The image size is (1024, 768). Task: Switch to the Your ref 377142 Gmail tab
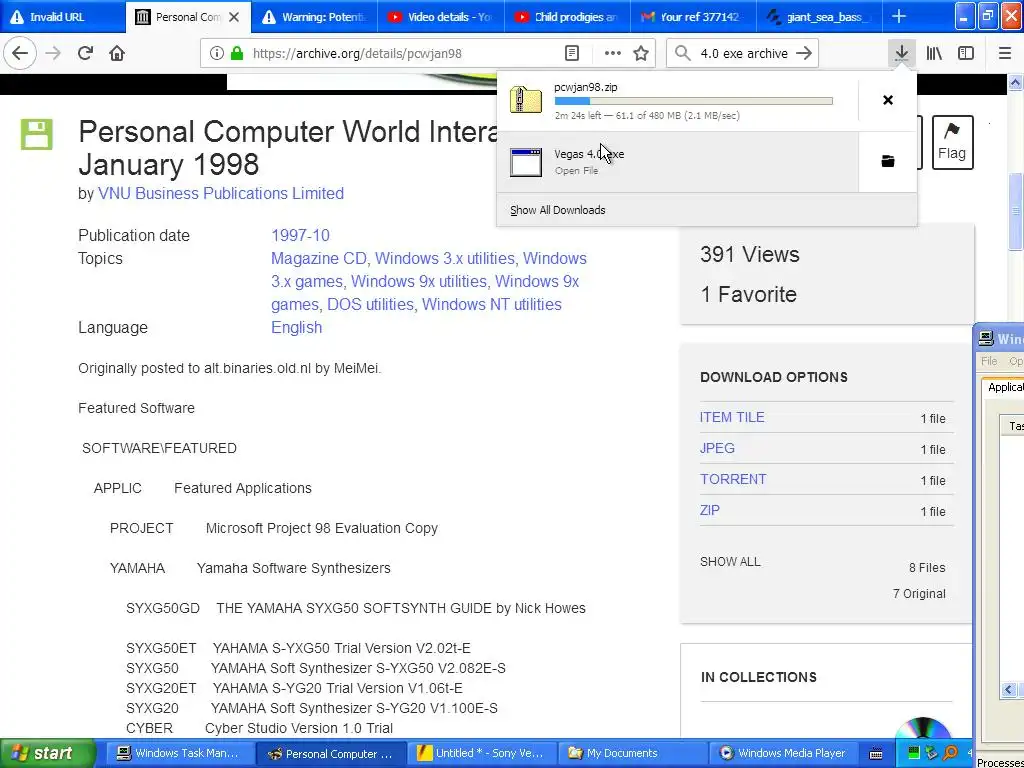coord(693,17)
